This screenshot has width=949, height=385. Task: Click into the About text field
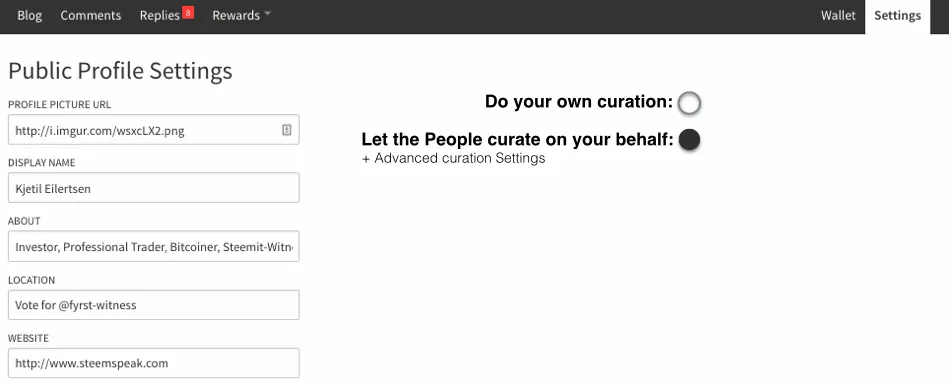pos(154,246)
